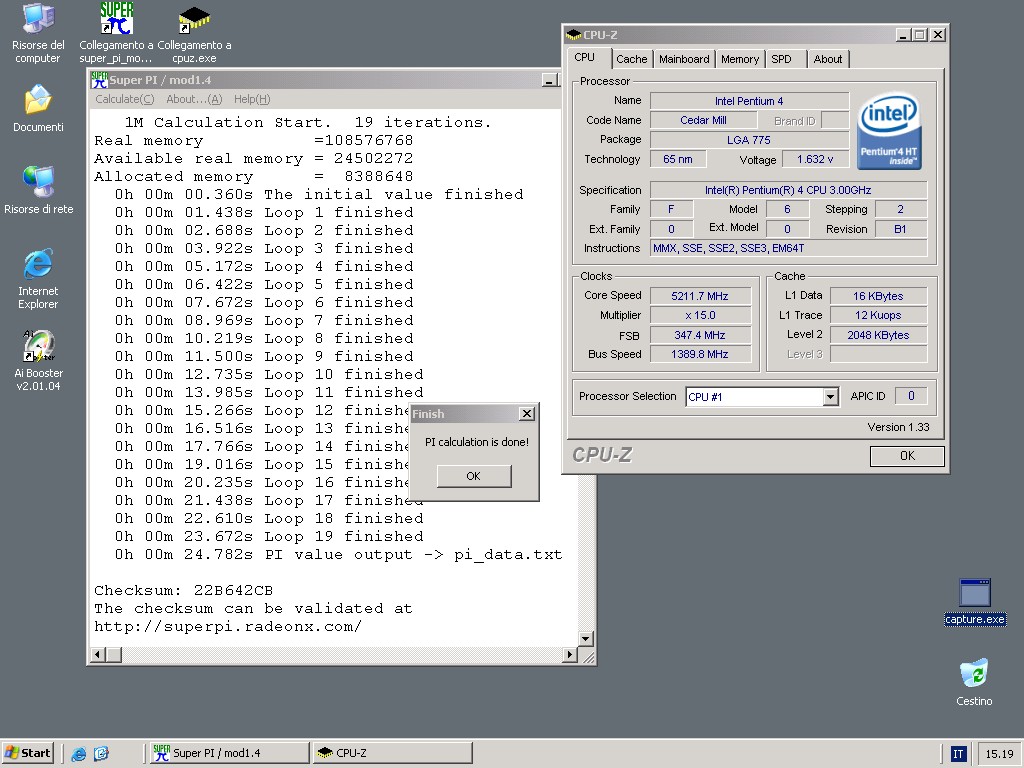Expand the Processor Selection dropdown
Image resolution: width=1024 pixels, height=768 pixels.
(830, 396)
